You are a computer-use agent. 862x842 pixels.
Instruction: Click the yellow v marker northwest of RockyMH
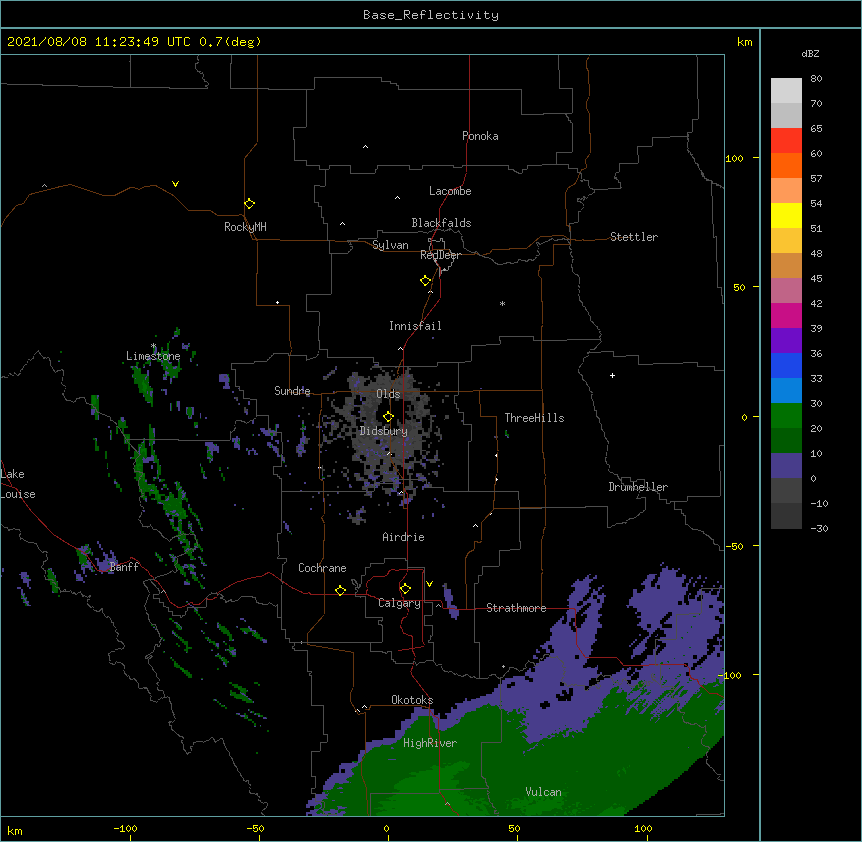(175, 184)
